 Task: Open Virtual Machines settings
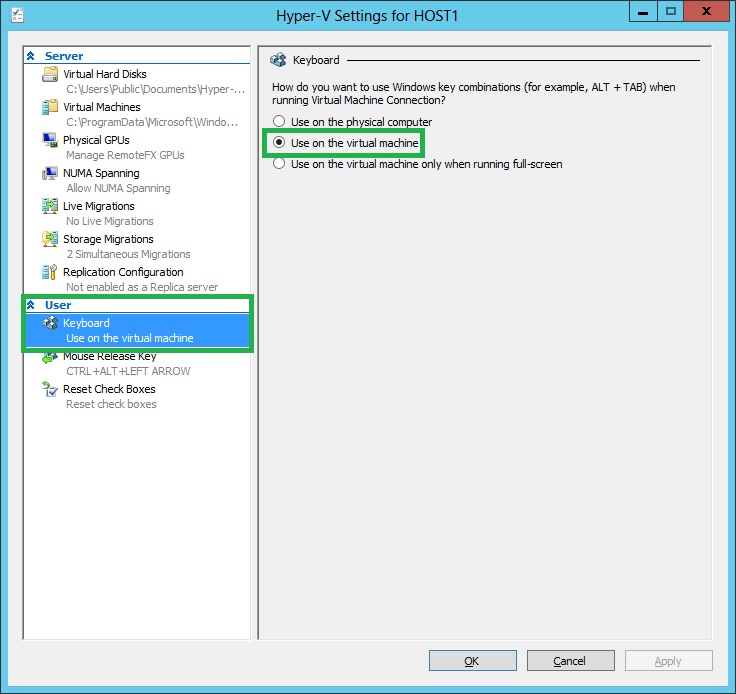[x=102, y=107]
